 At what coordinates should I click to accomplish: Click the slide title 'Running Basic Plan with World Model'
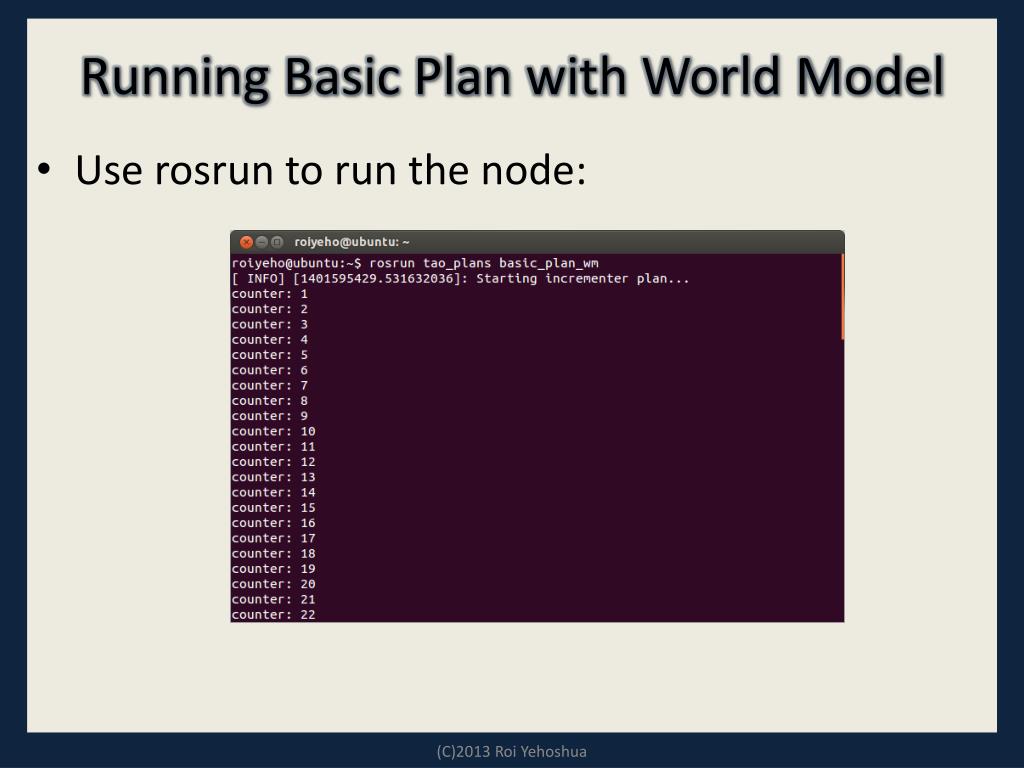513,77
